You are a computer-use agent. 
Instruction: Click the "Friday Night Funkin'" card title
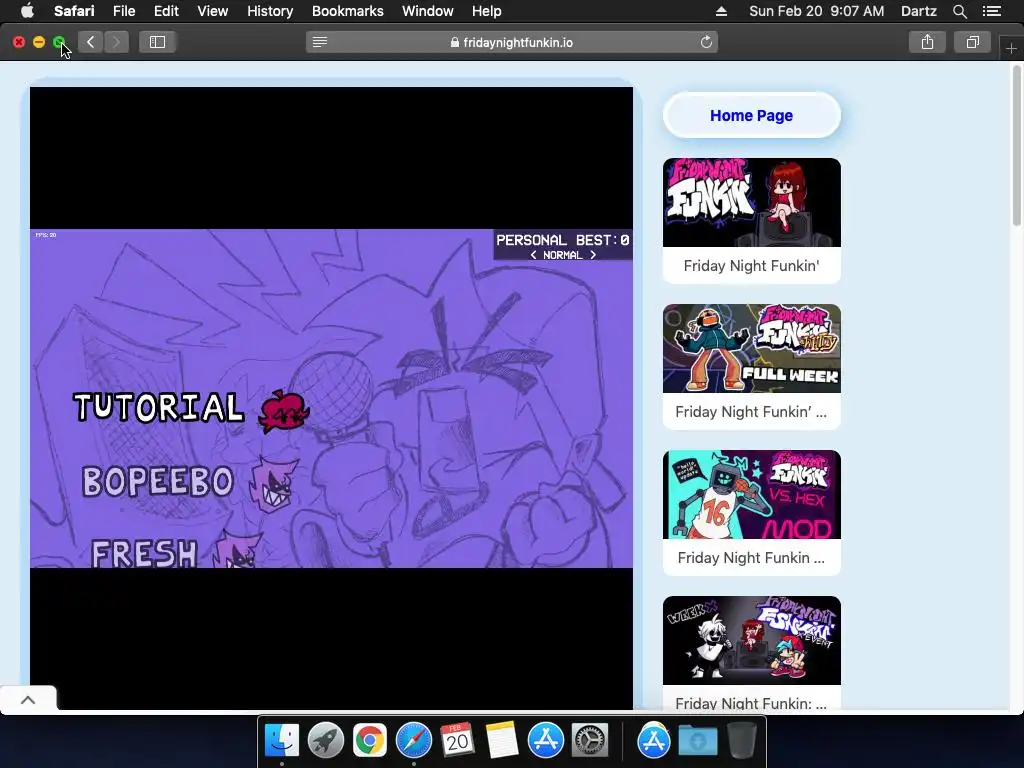[x=752, y=266]
